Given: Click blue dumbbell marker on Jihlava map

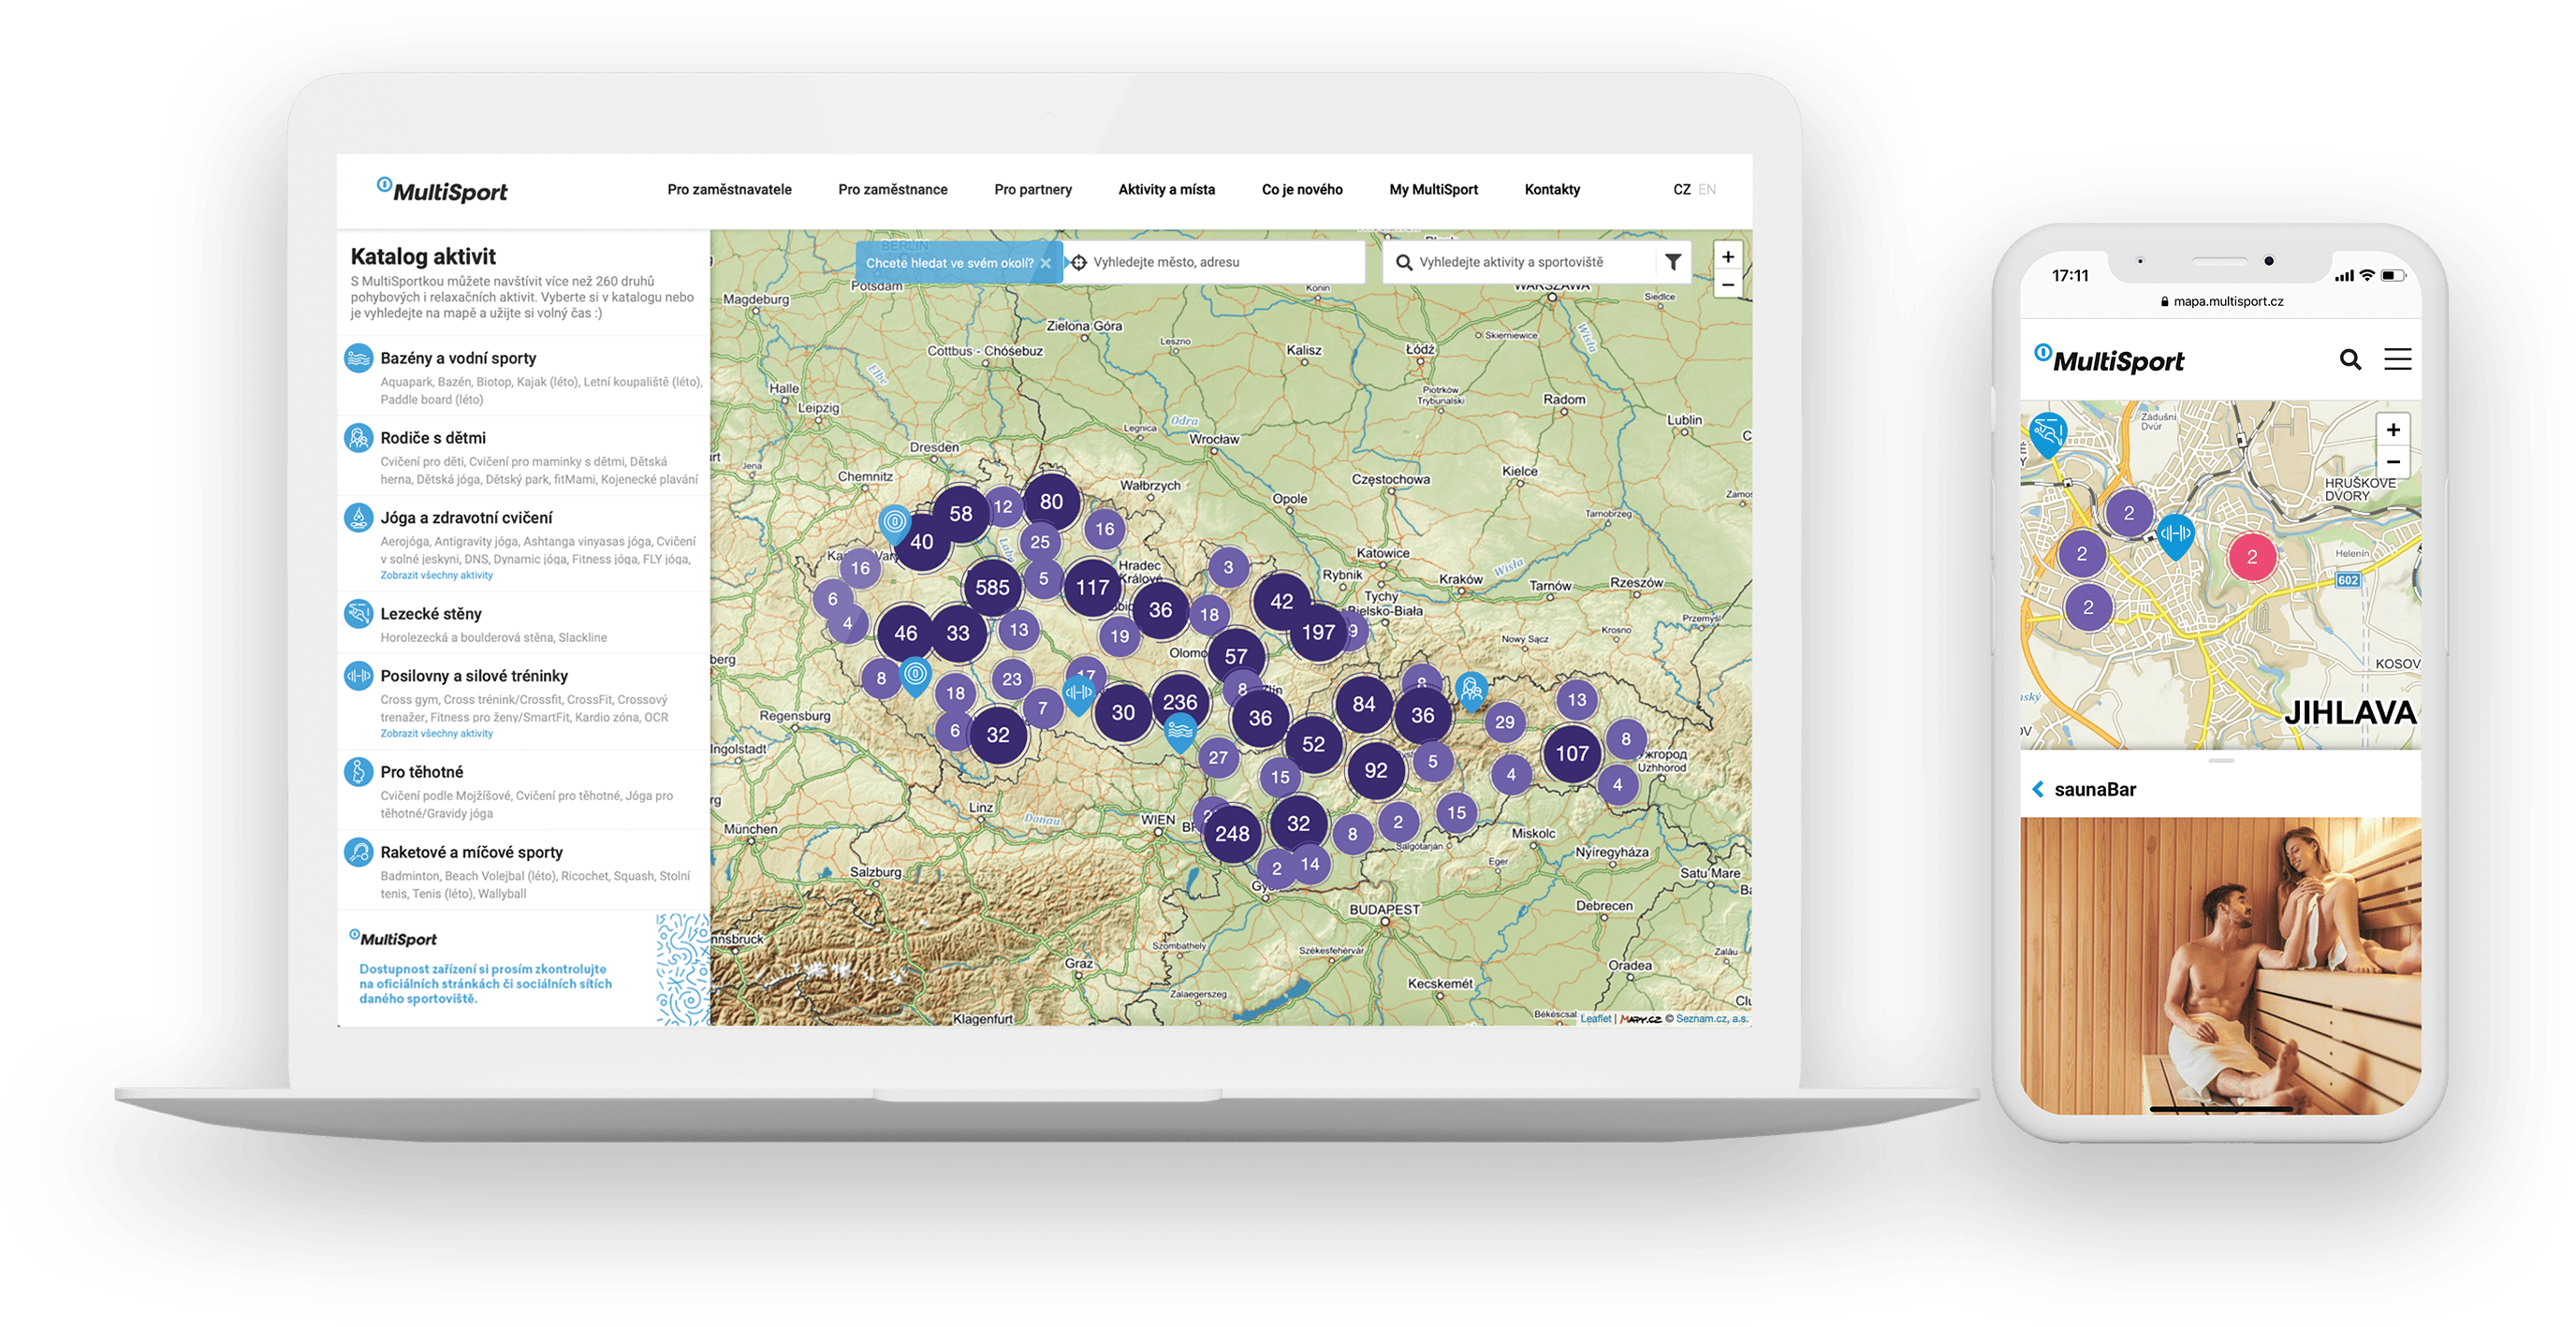Looking at the screenshot, I should coord(2175,533).
